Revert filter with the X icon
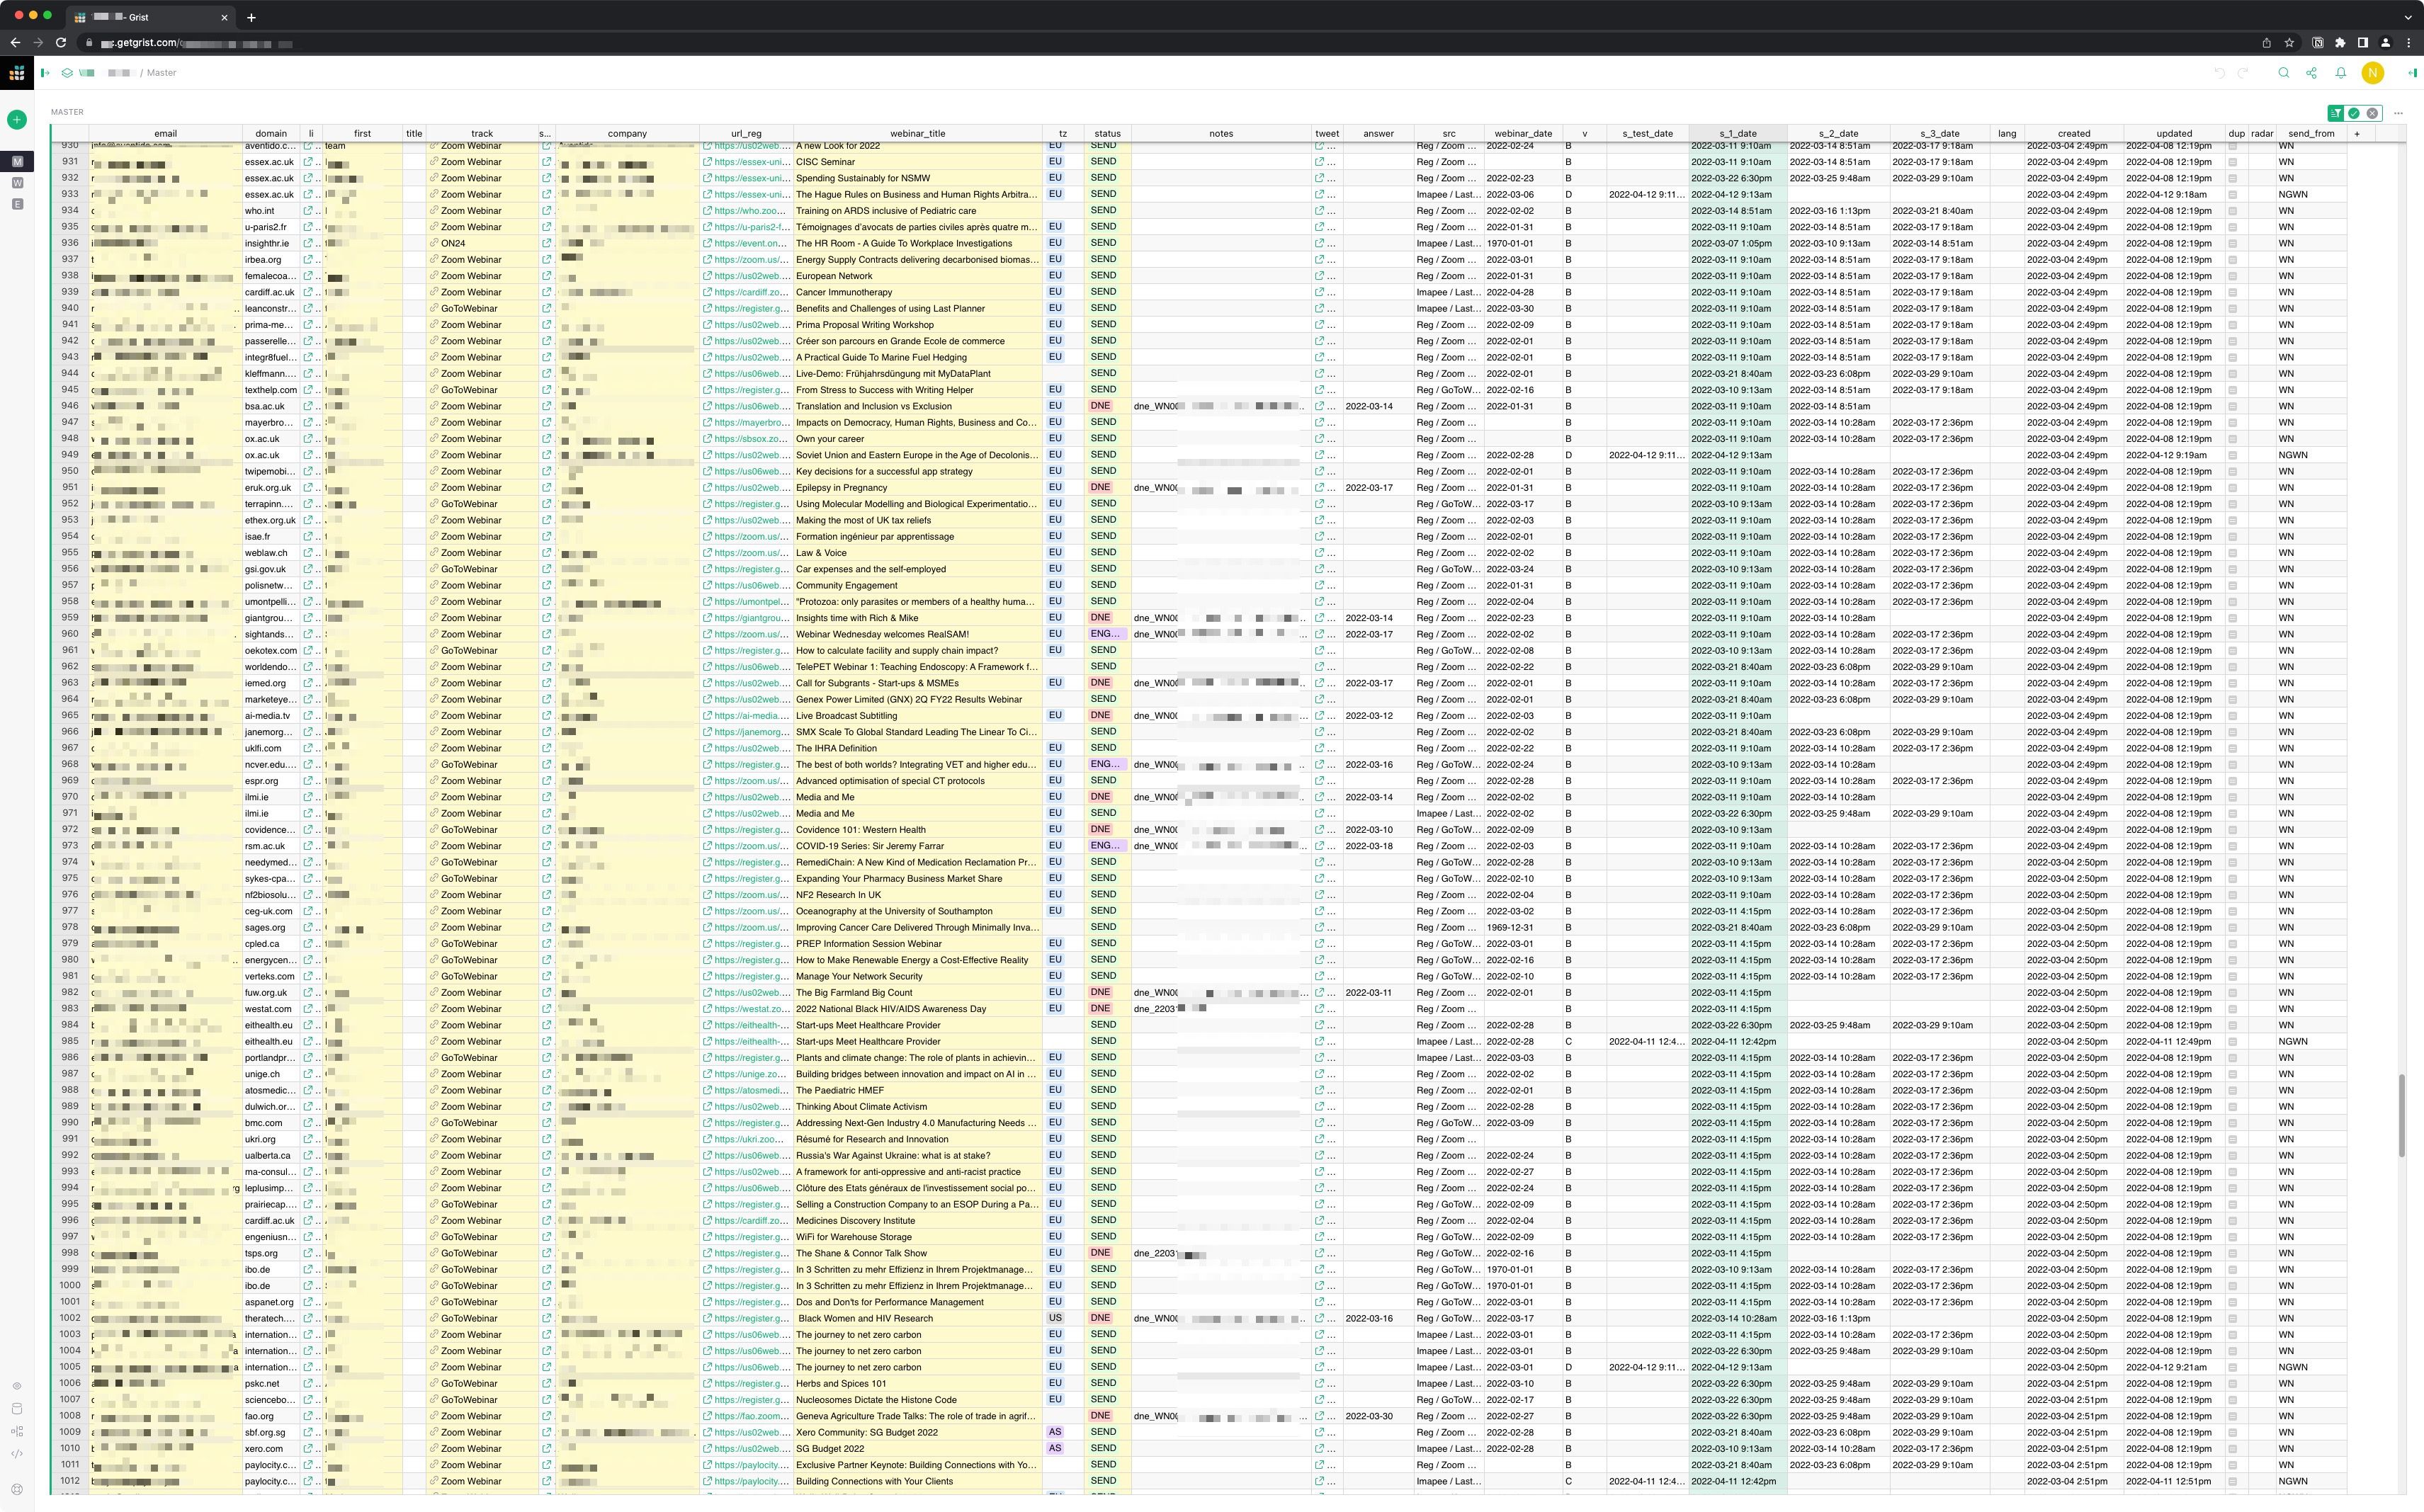This screenshot has width=2424, height=1512. pyautogui.click(x=2372, y=113)
